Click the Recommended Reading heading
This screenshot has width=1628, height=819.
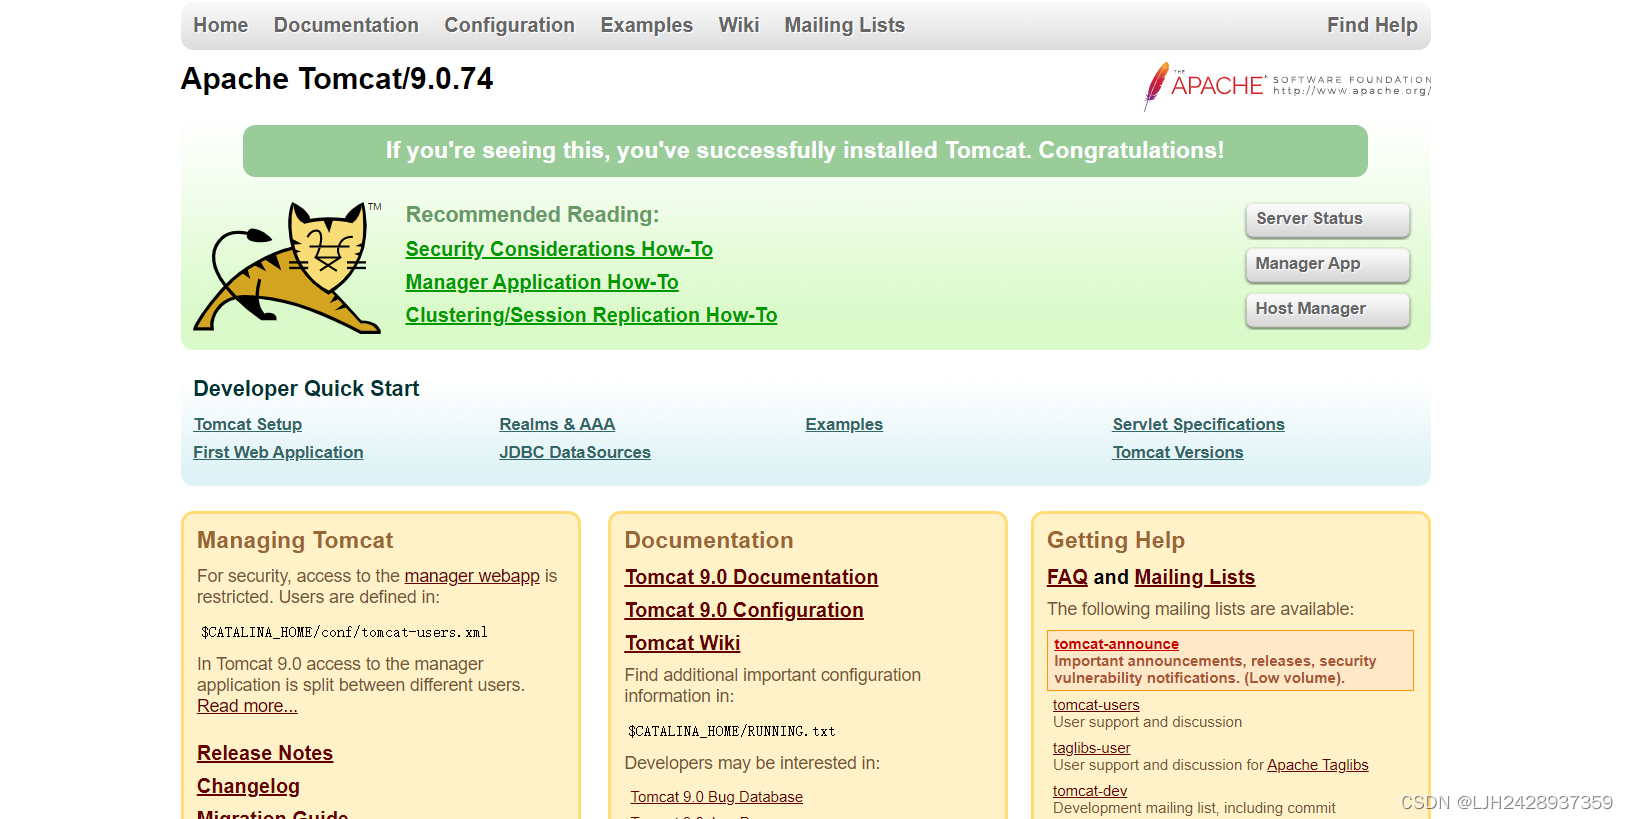[532, 215]
